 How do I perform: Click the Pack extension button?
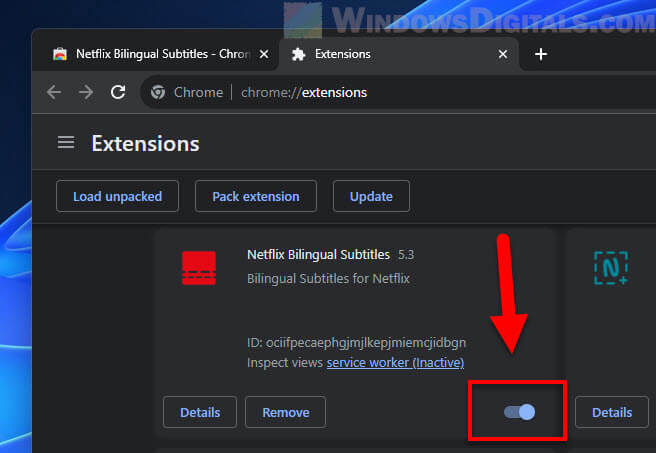(x=256, y=196)
